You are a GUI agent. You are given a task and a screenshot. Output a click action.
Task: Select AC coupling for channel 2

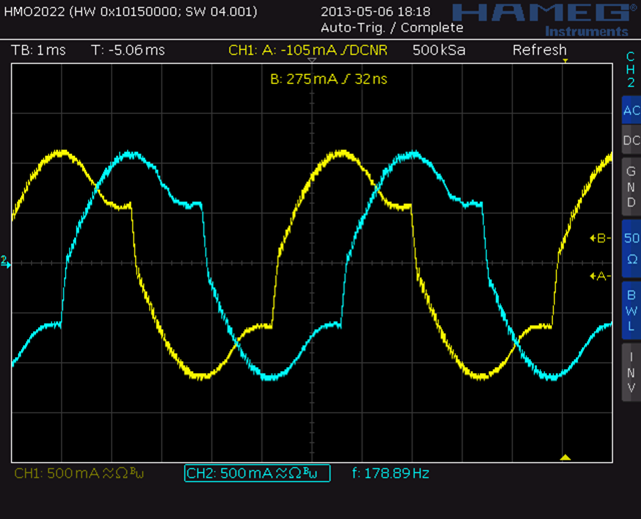(x=630, y=110)
